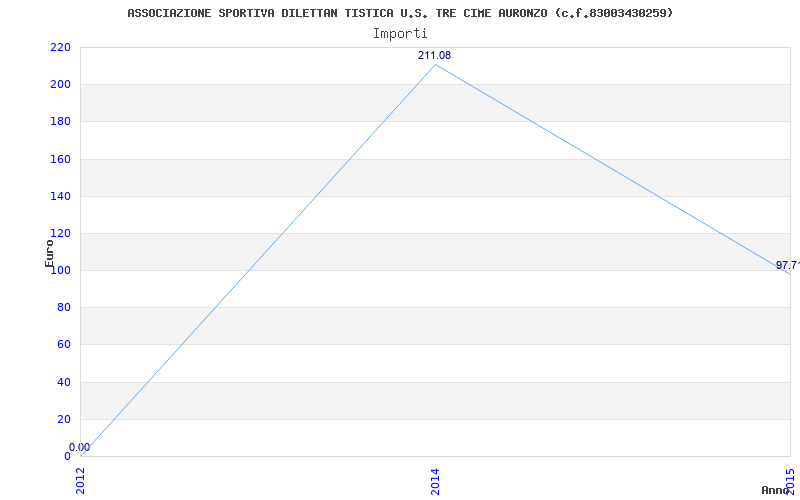This screenshot has height=500, width=800.
Task: Click the 'Importi' chart subtitle
Action: click(400, 34)
